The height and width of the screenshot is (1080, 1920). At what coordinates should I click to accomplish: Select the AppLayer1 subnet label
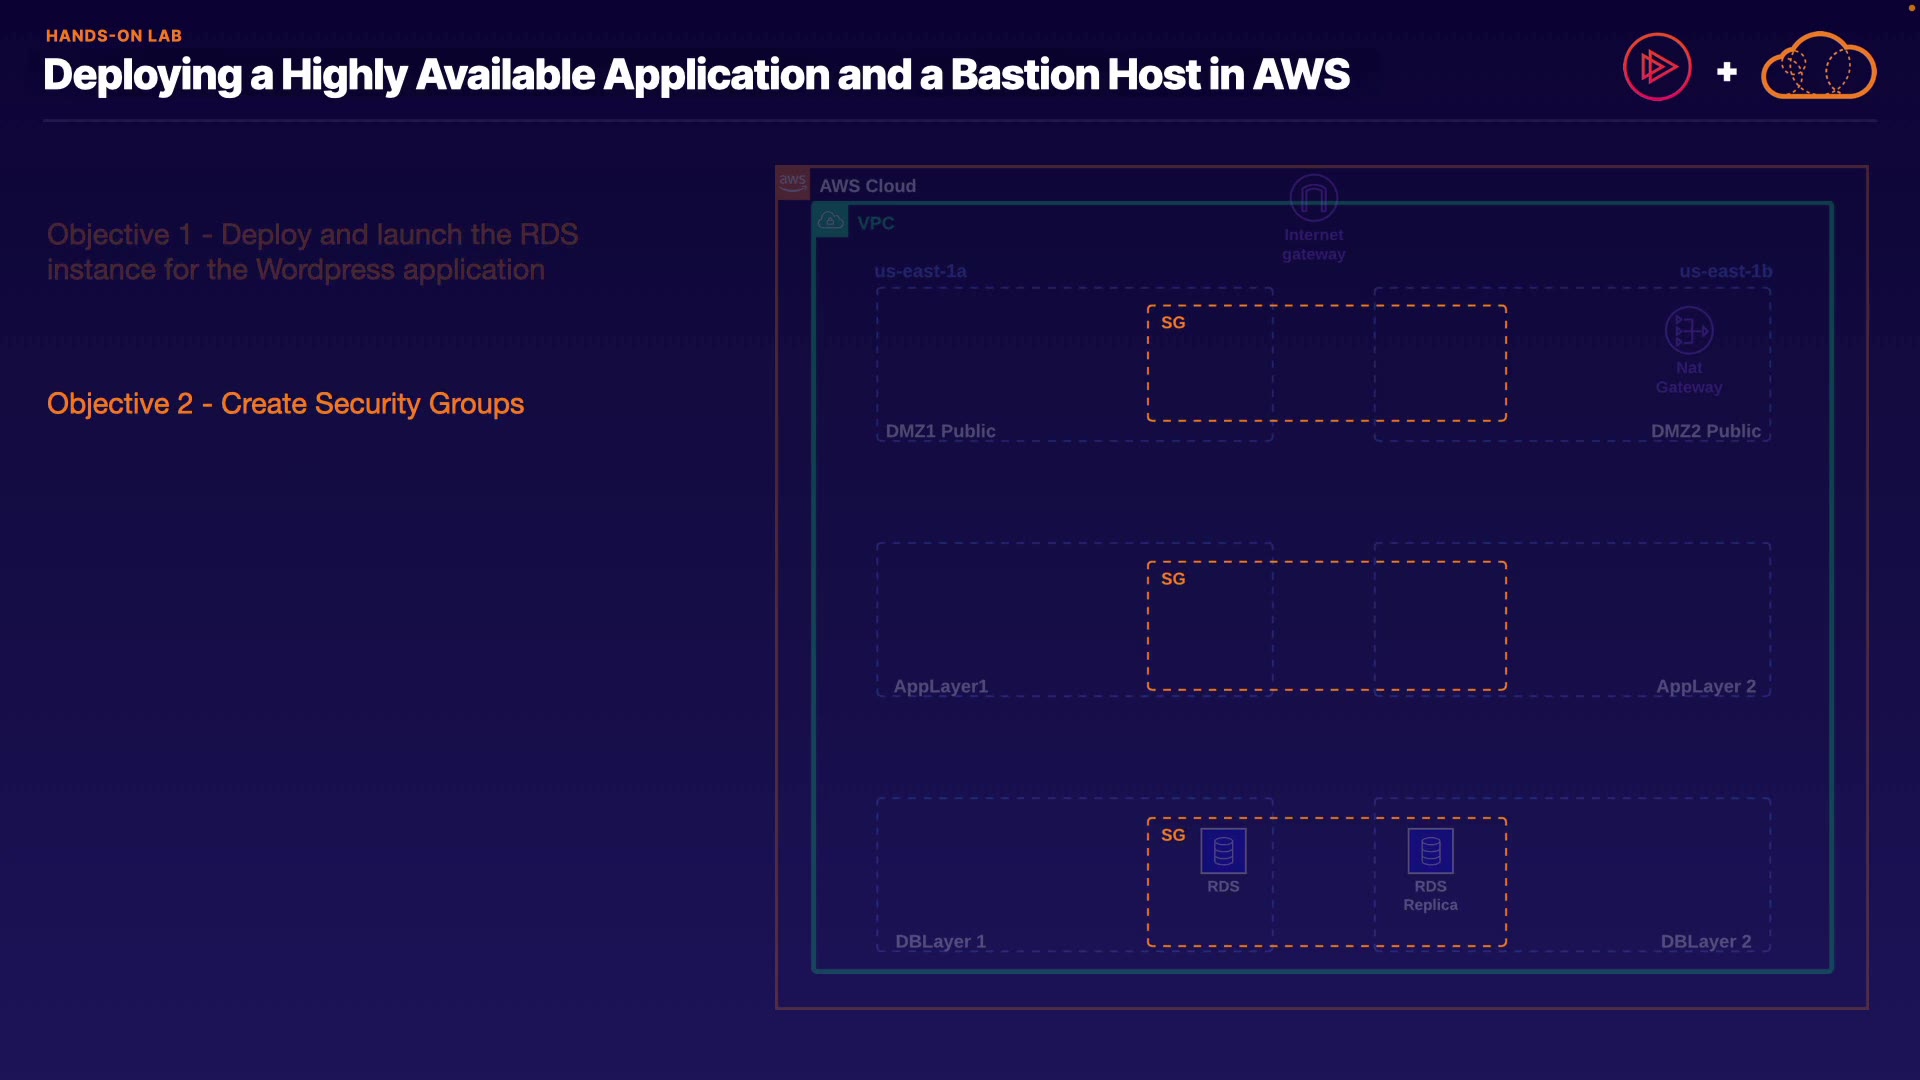[940, 686]
